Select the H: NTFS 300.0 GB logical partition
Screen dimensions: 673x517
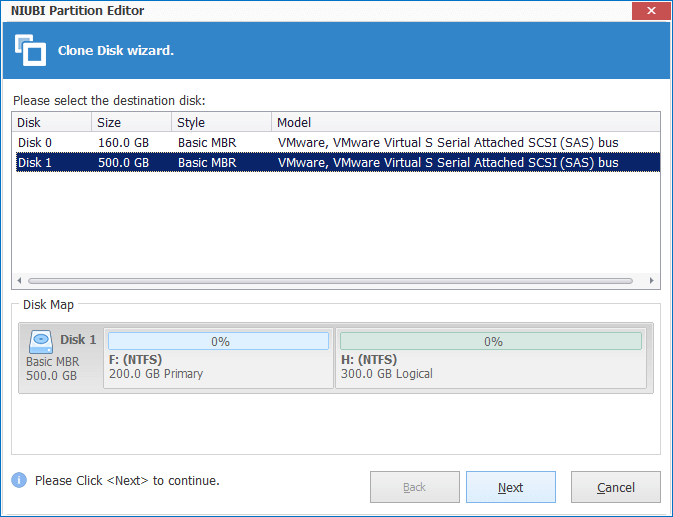[x=492, y=366]
